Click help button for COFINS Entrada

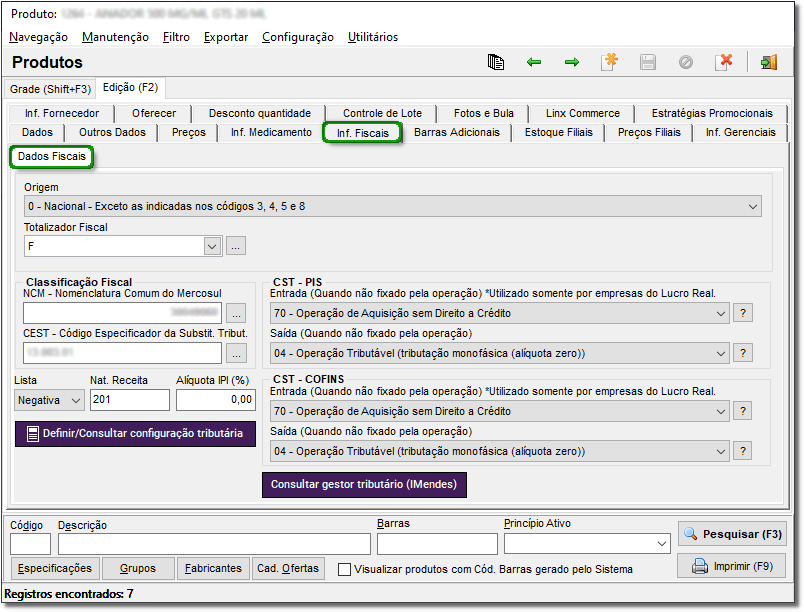pyautogui.click(x=743, y=411)
